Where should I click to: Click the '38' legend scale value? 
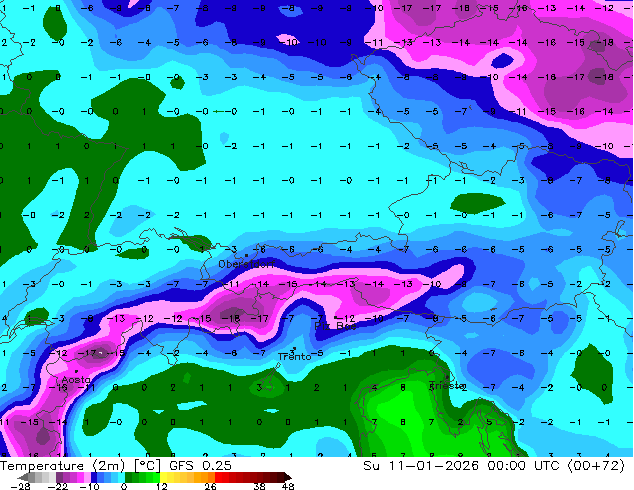click(x=260, y=486)
